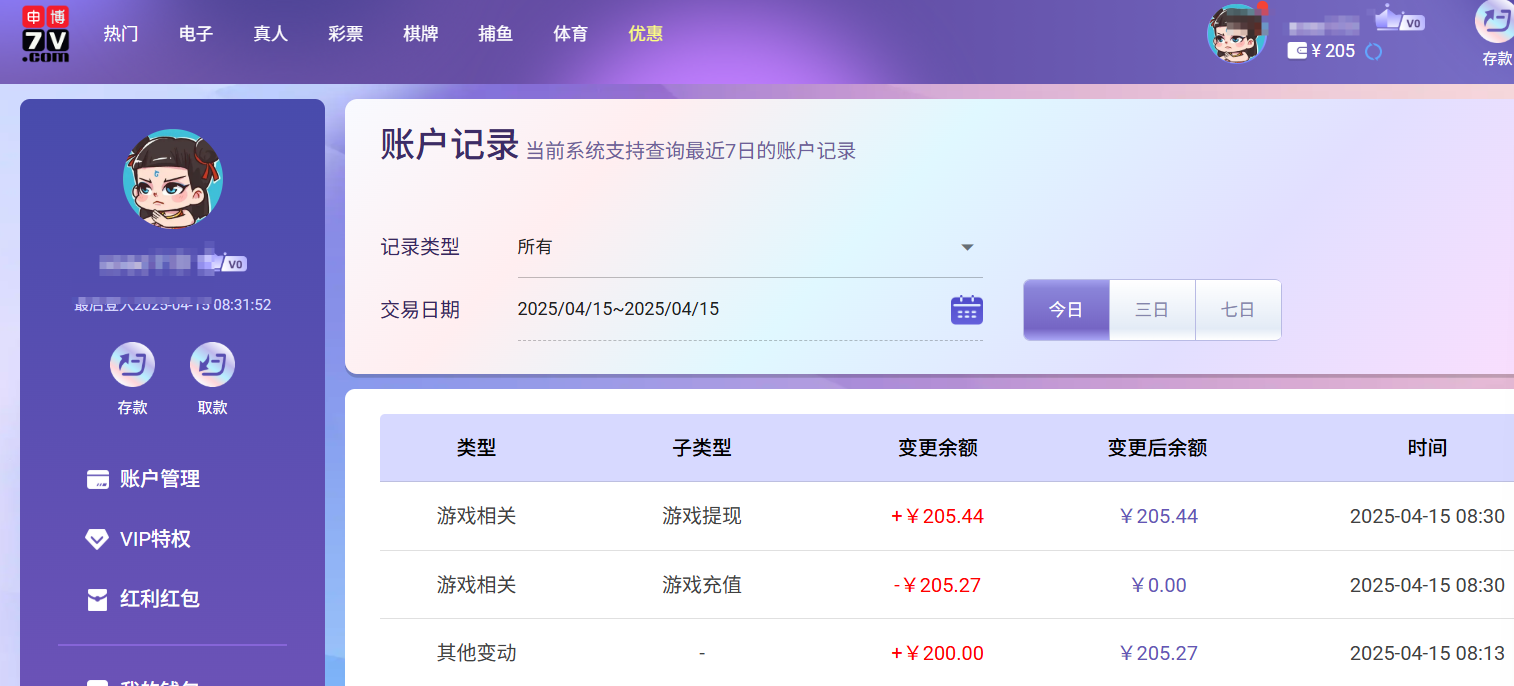
Task: Click the sidebar deposit (存款) icon
Action: click(132, 365)
